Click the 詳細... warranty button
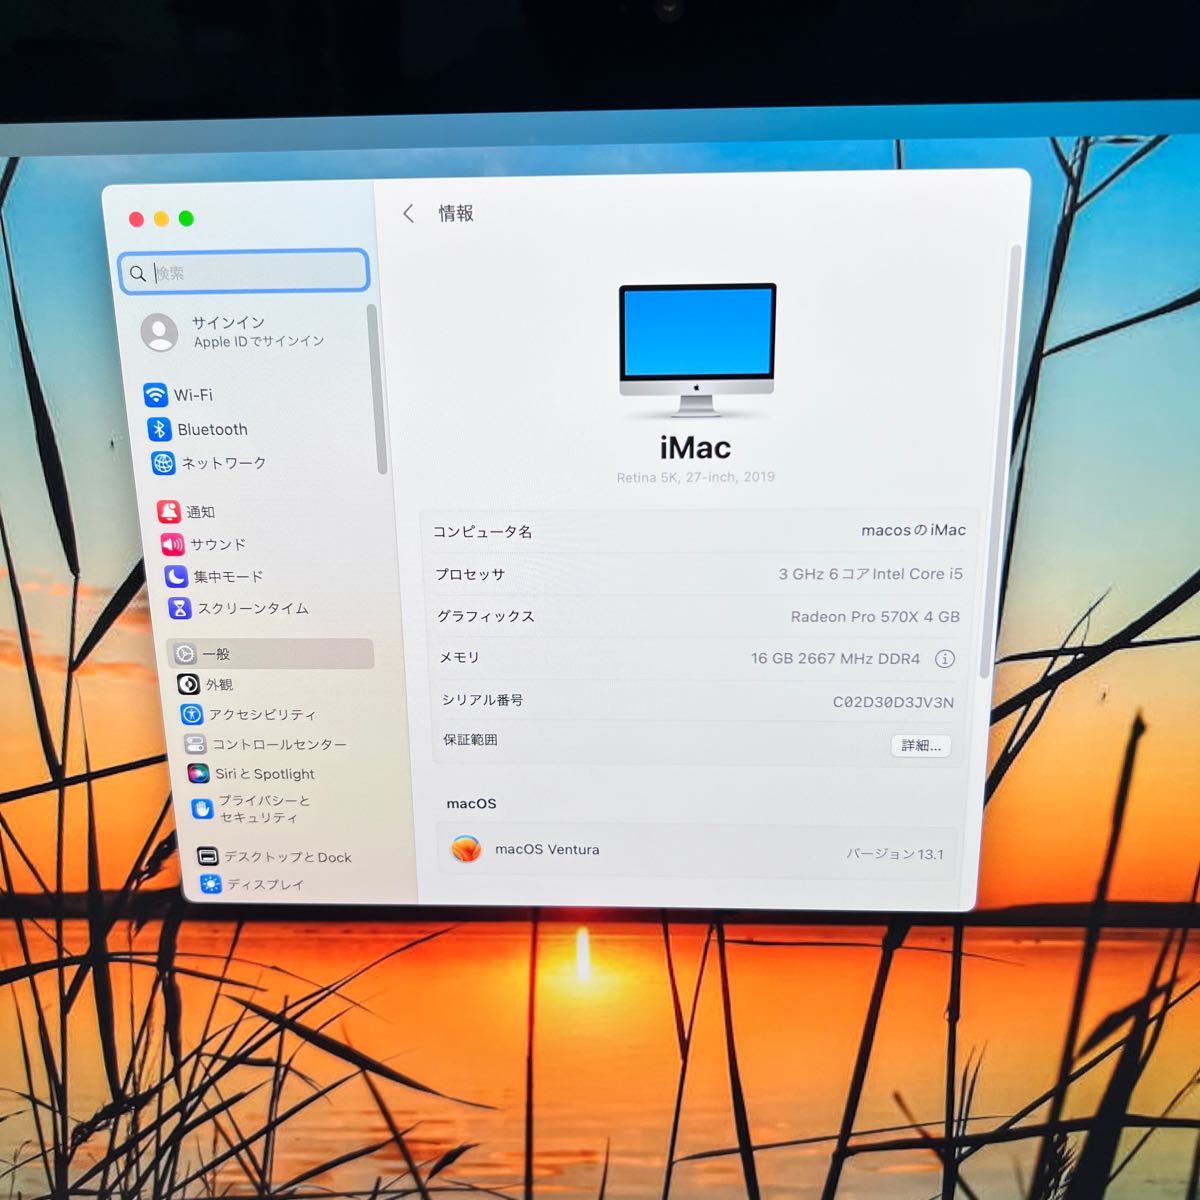Screen dimensions: 1200x1200 920,745
